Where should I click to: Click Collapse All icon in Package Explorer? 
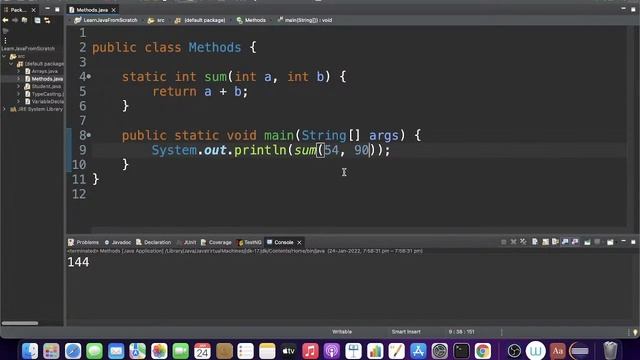point(37,20)
